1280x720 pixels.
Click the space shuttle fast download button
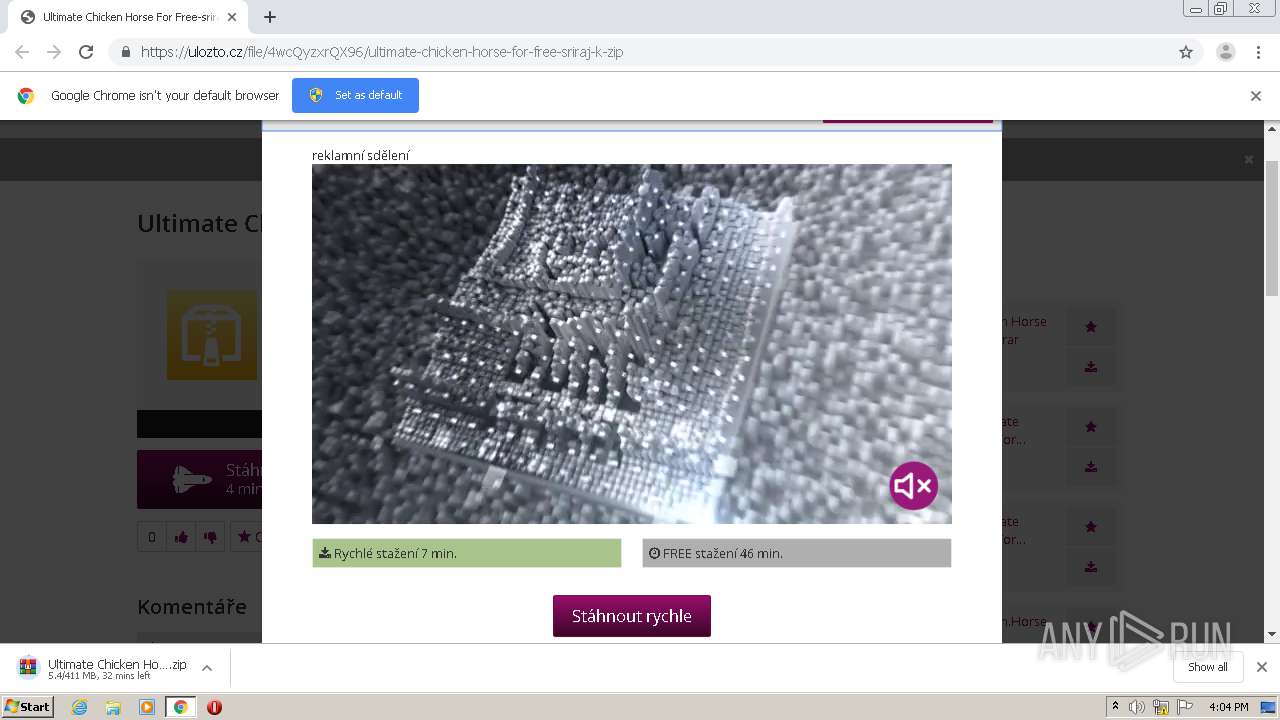[200, 479]
